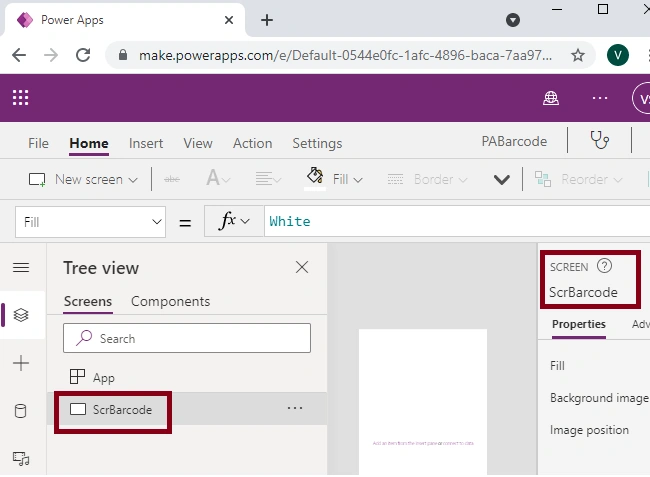
Task: Toggle the hamburger menu in left rail
Action: [21, 268]
